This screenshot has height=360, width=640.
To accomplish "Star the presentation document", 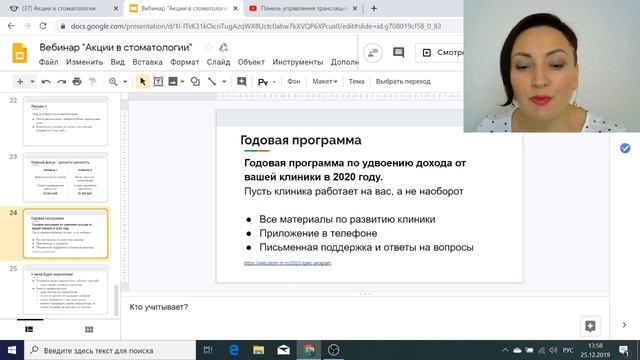I will click(209, 47).
